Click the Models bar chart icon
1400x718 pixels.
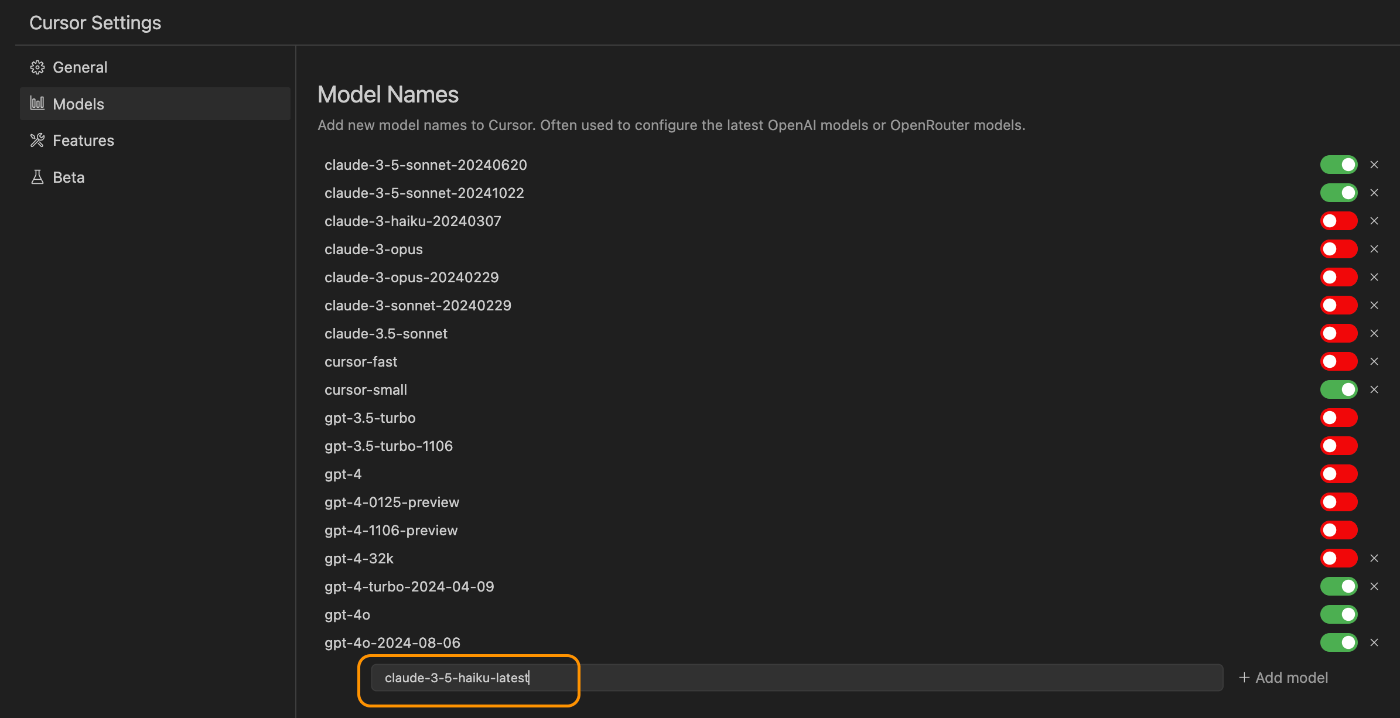[x=38, y=104]
